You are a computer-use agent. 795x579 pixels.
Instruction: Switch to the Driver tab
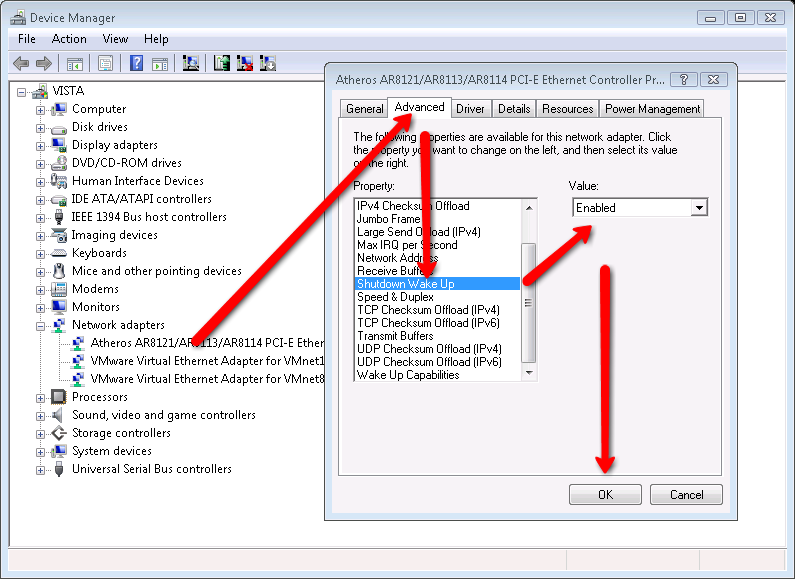(x=470, y=109)
